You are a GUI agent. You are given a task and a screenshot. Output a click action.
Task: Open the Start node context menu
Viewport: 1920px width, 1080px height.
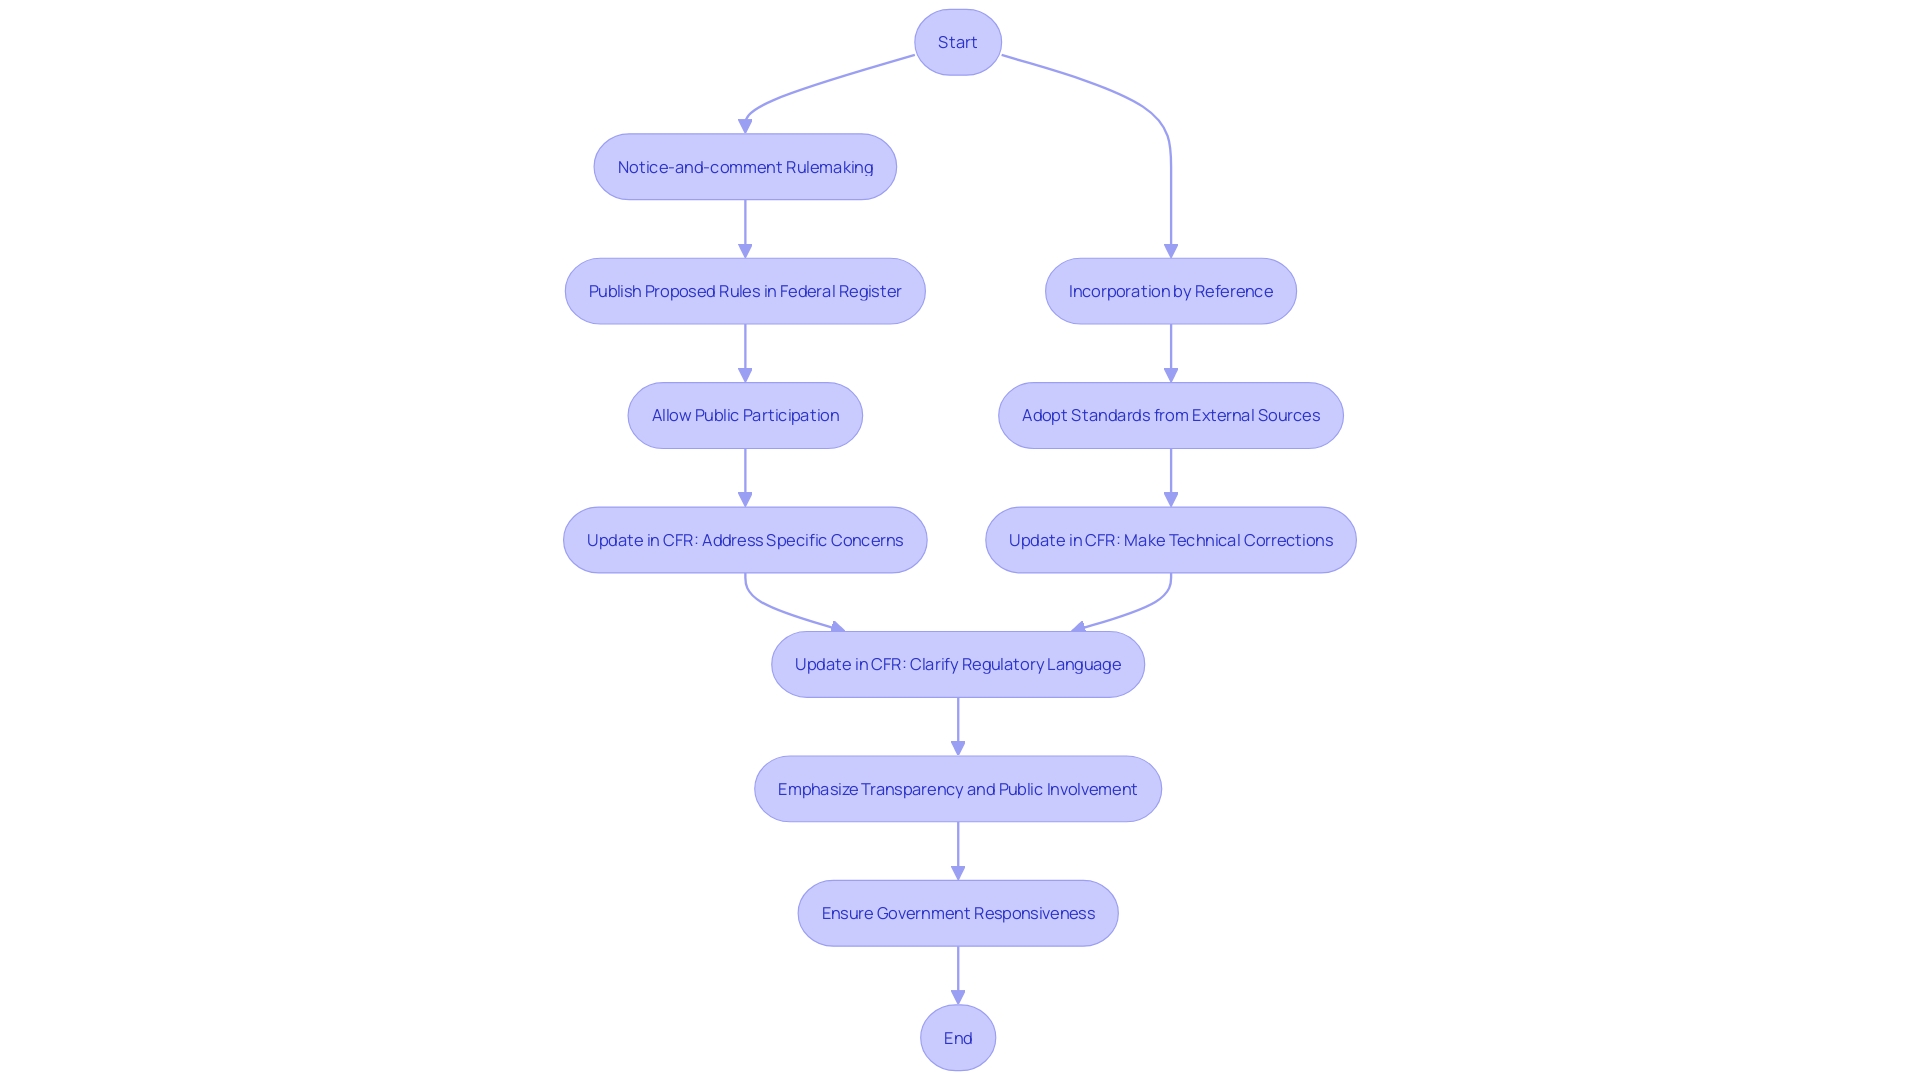959,41
